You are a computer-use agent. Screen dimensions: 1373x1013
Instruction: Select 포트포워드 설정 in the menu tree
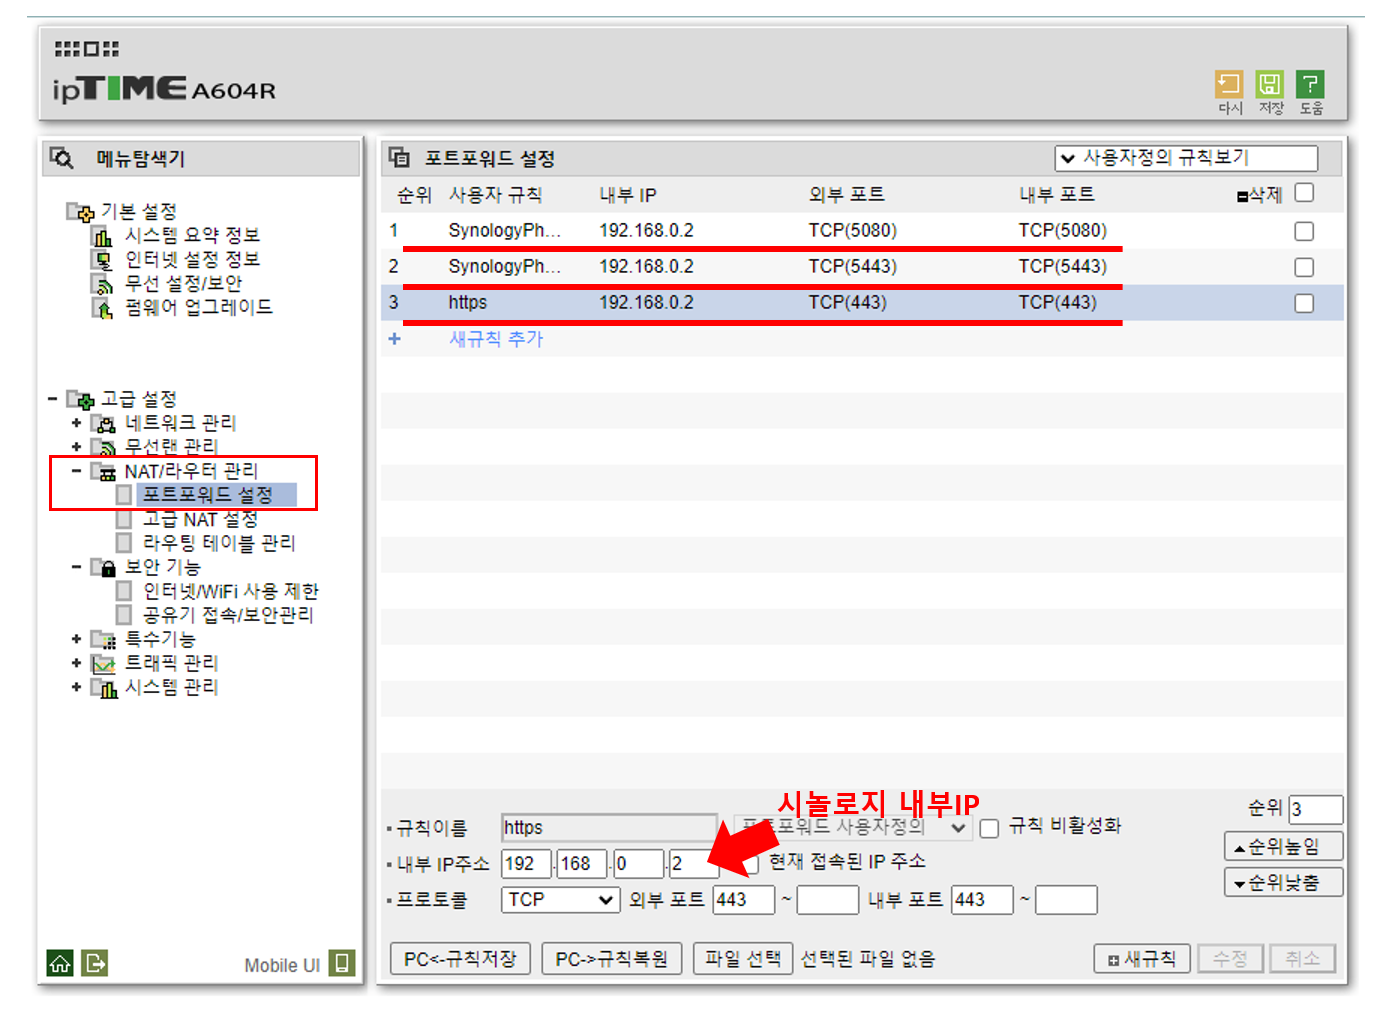click(208, 495)
